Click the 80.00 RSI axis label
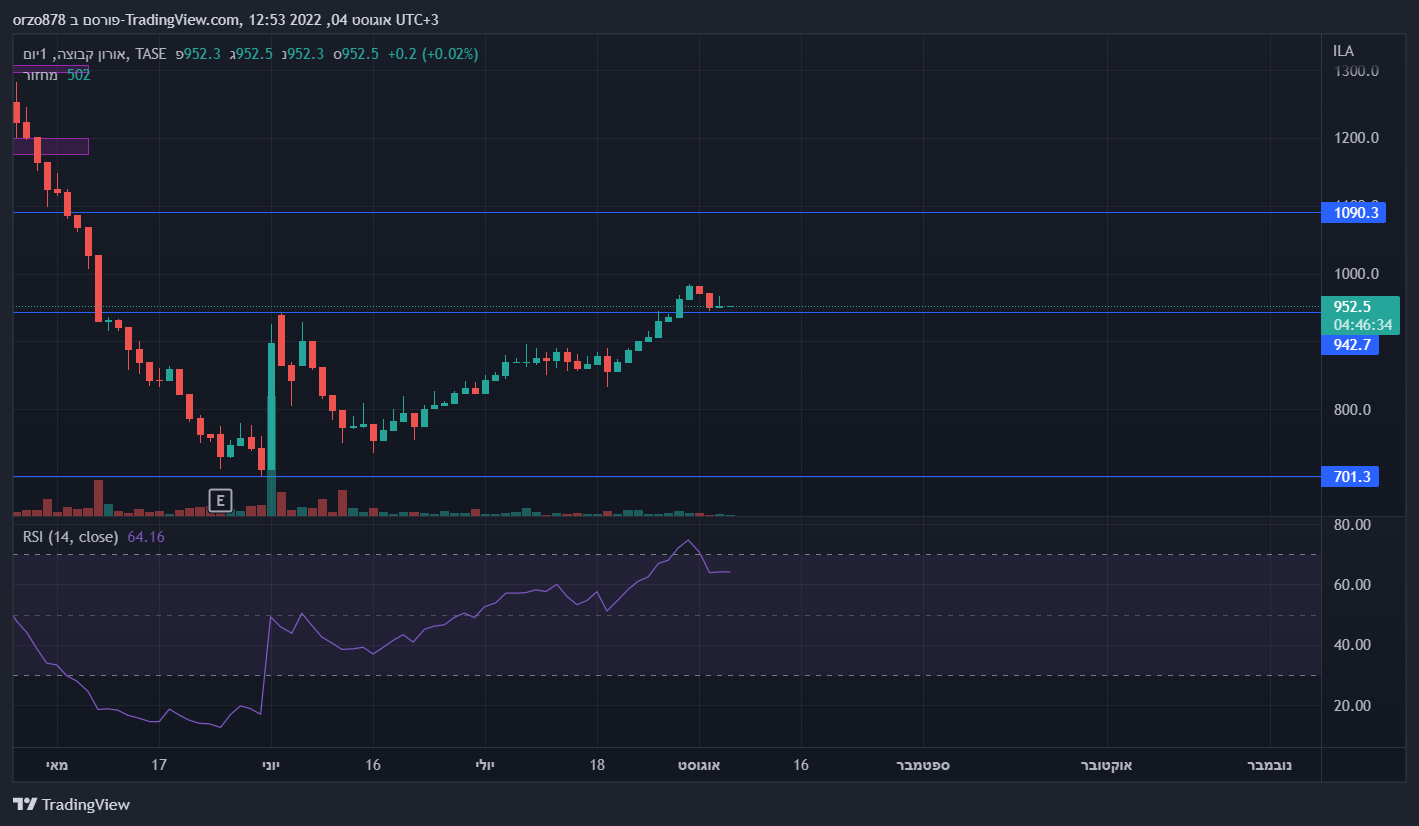Screen dimensions: 1419x826 coord(1352,524)
